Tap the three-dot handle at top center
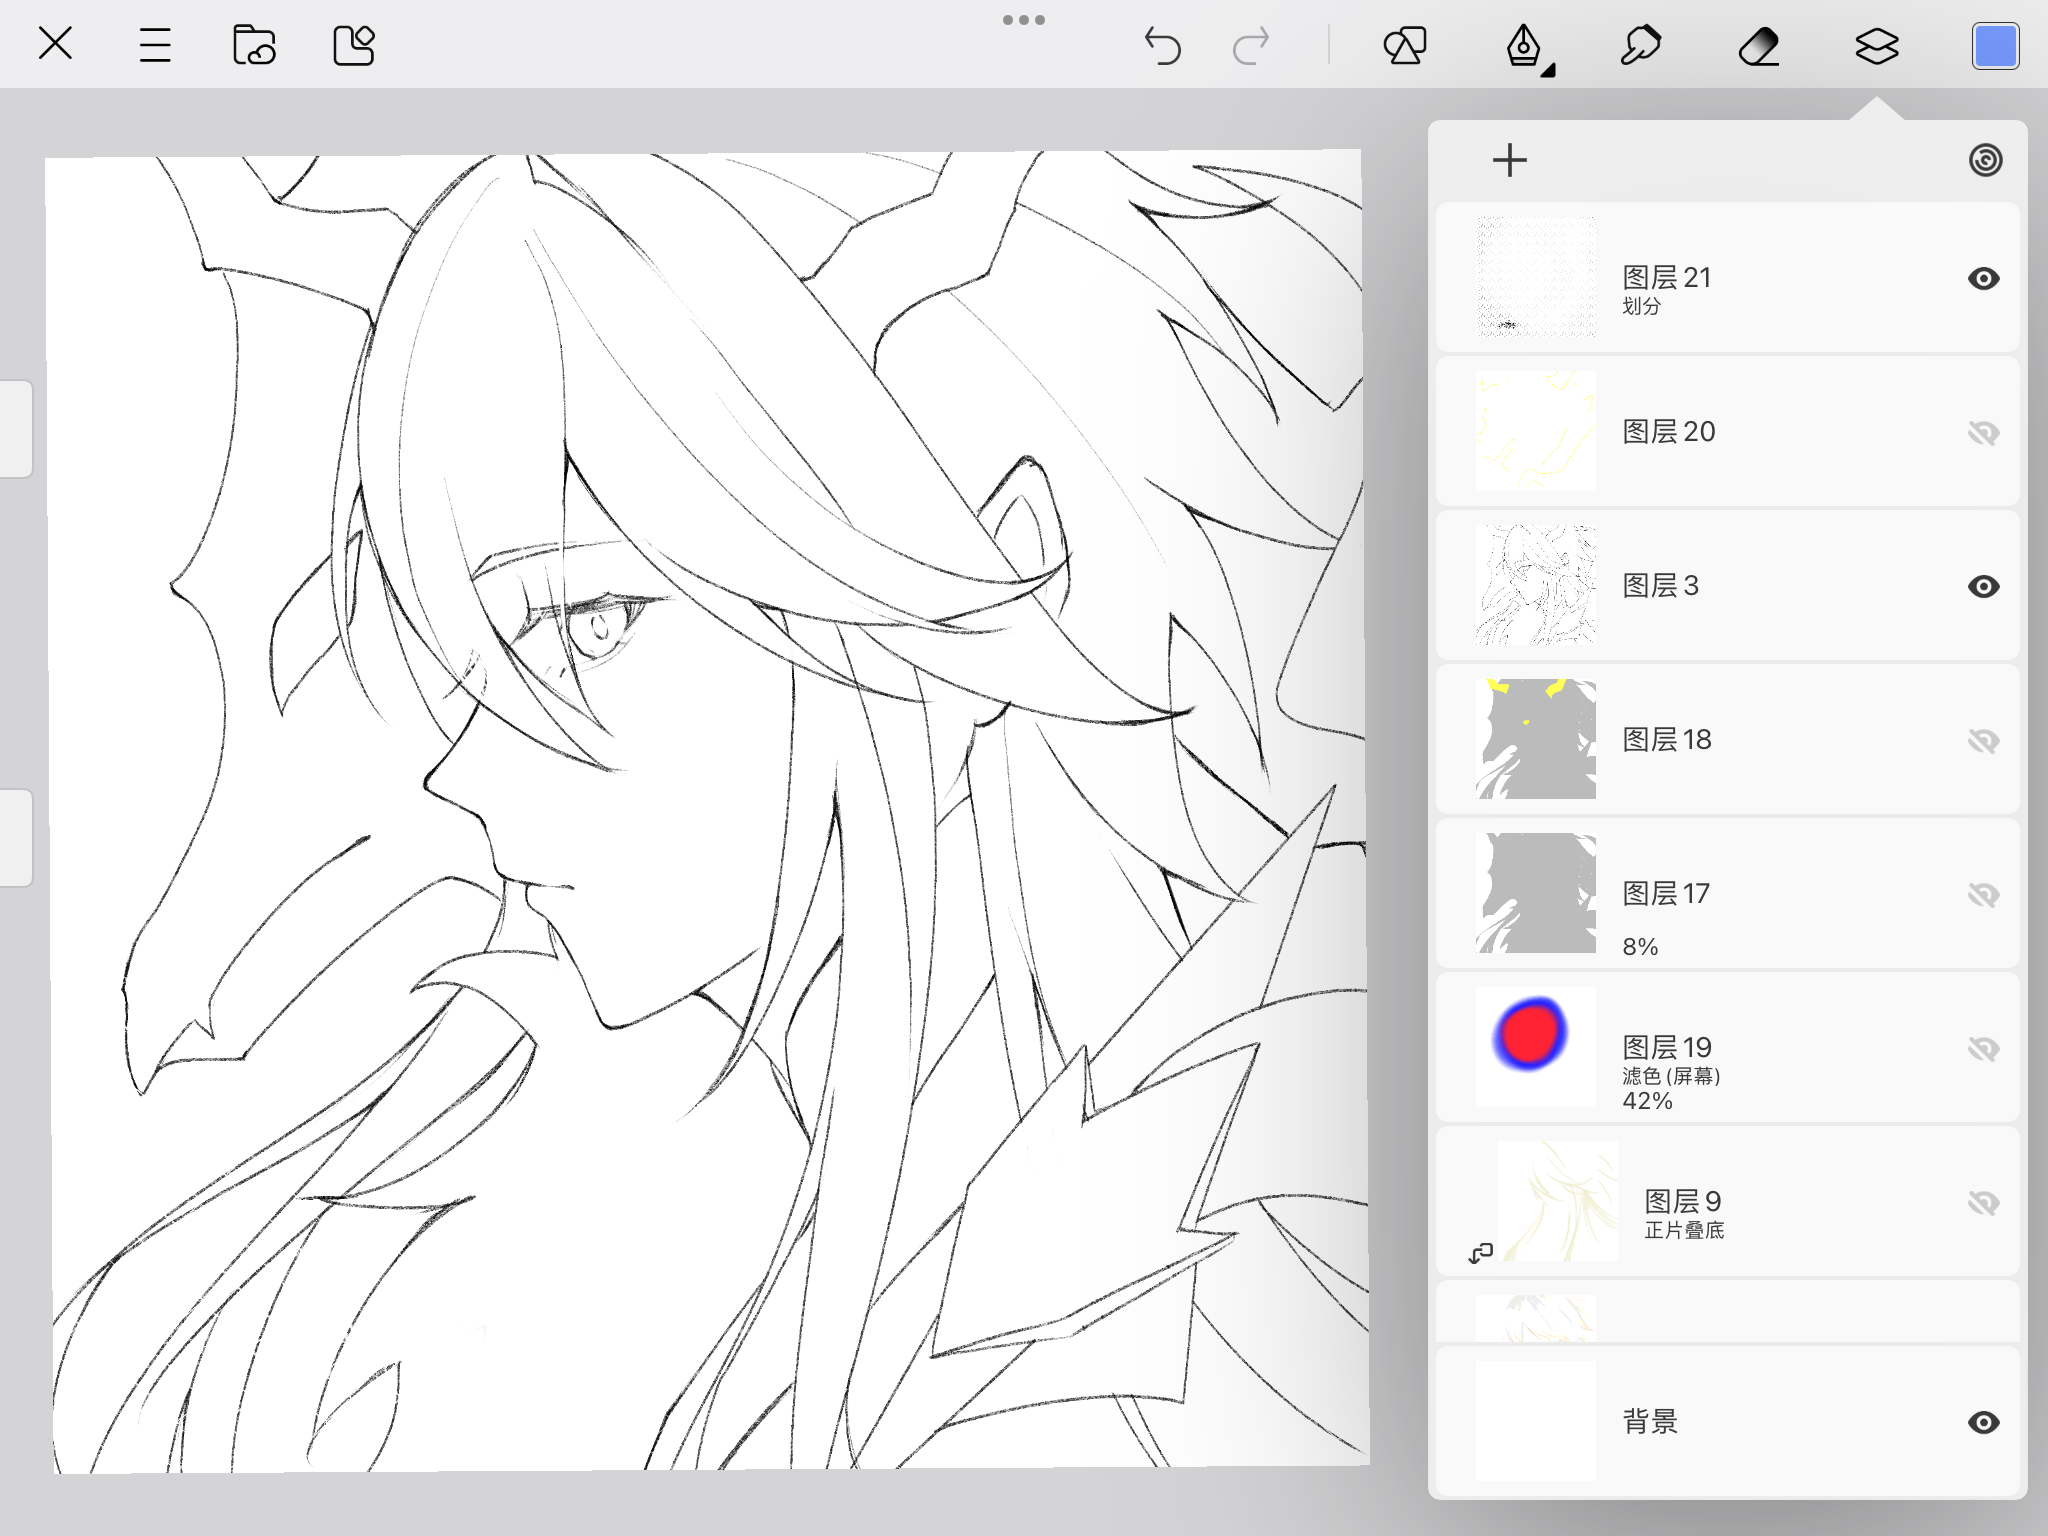This screenshot has width=2048, height=1536. pyautogui.click(x=1024, y=20)
